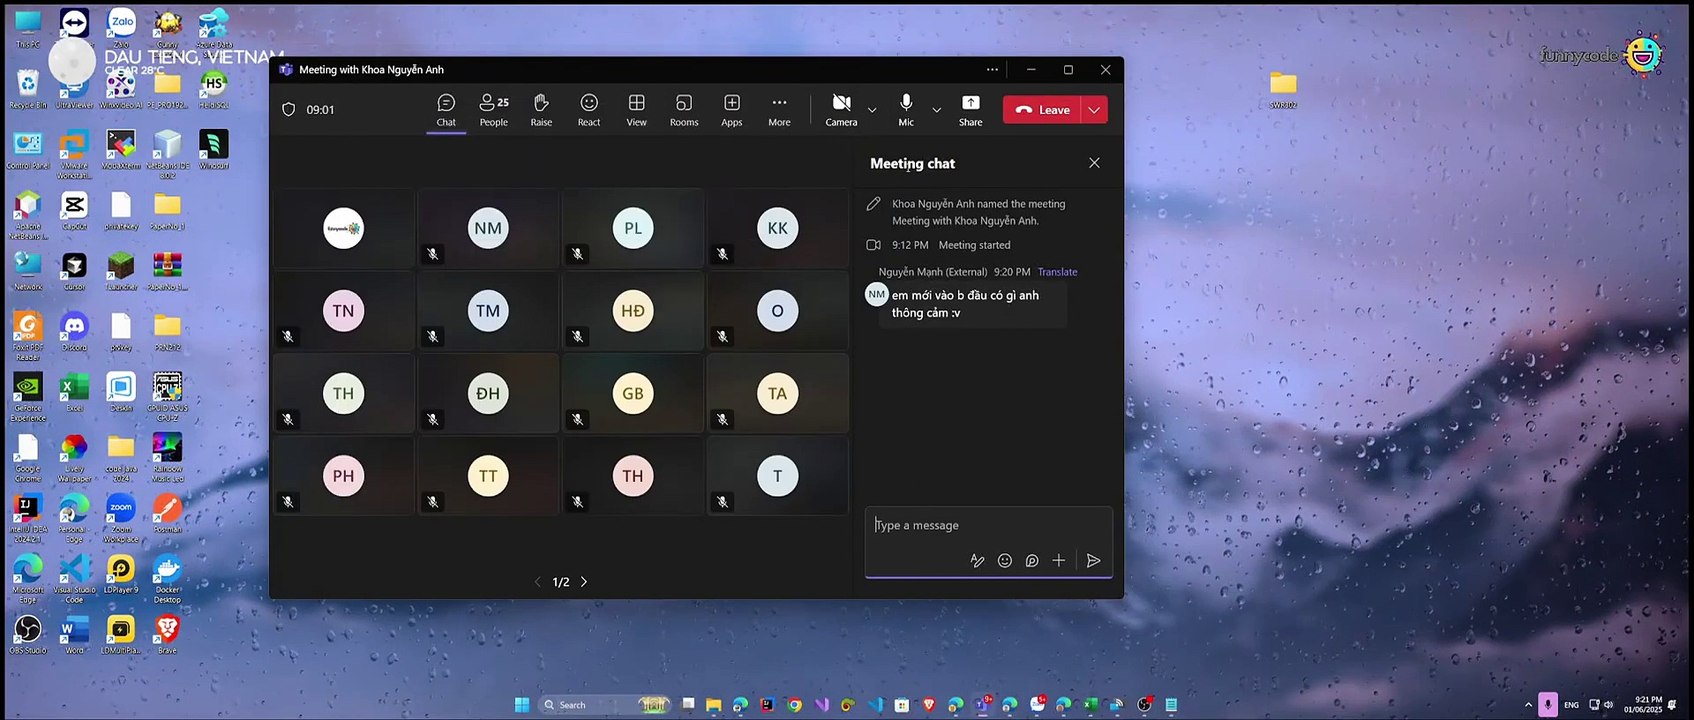1694x720 pixels.
Task: Toggle the microphone mute
Action: pos(906,110)
